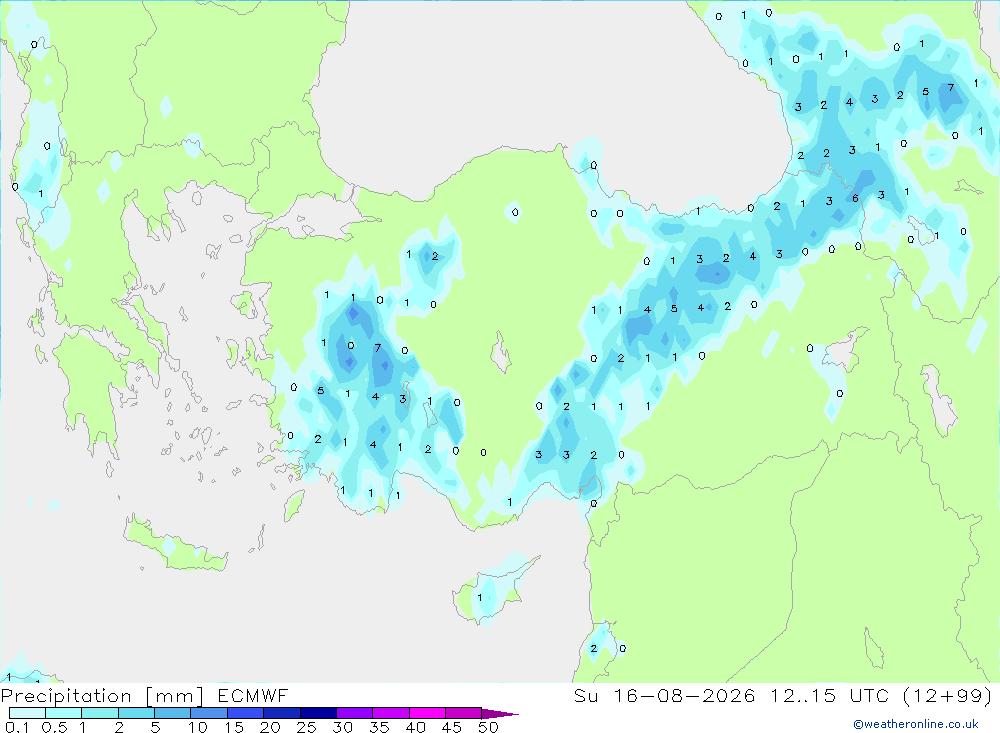The width and height of the screenshot is (1000, 733).
Task: Choose the 25–30 mm navy legend swatch
Action: (318, 713)
